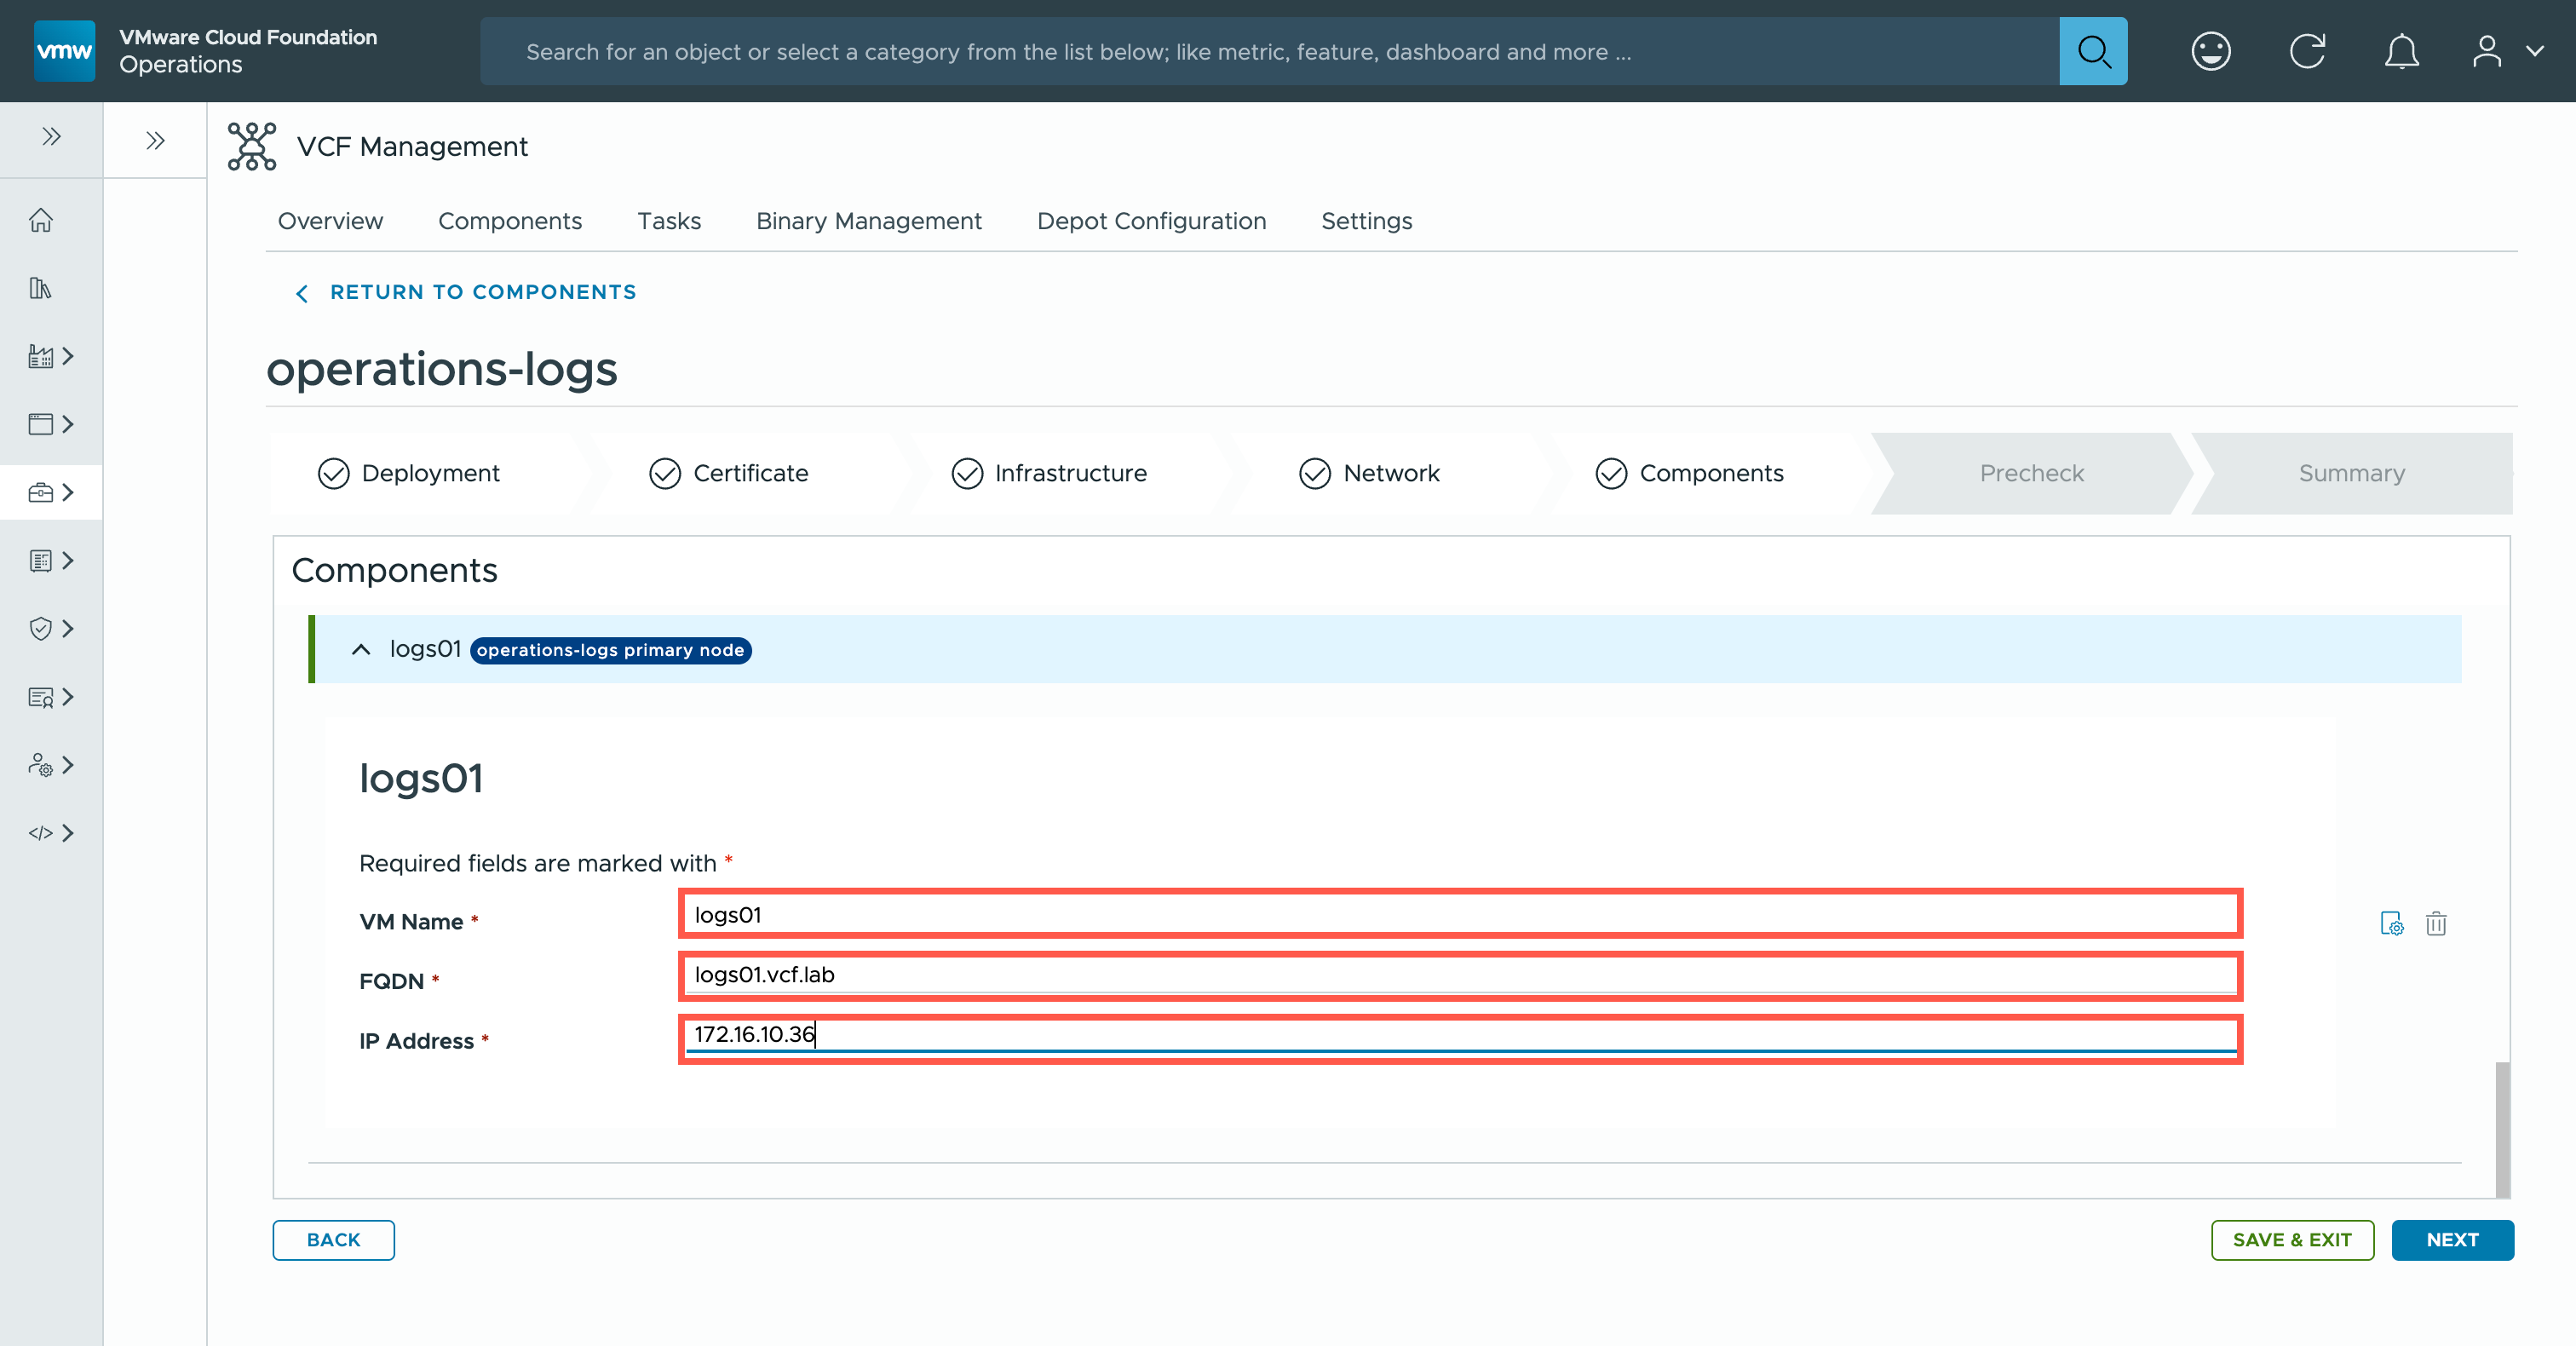Click the Home icon in sidebar

coord(41,220)
